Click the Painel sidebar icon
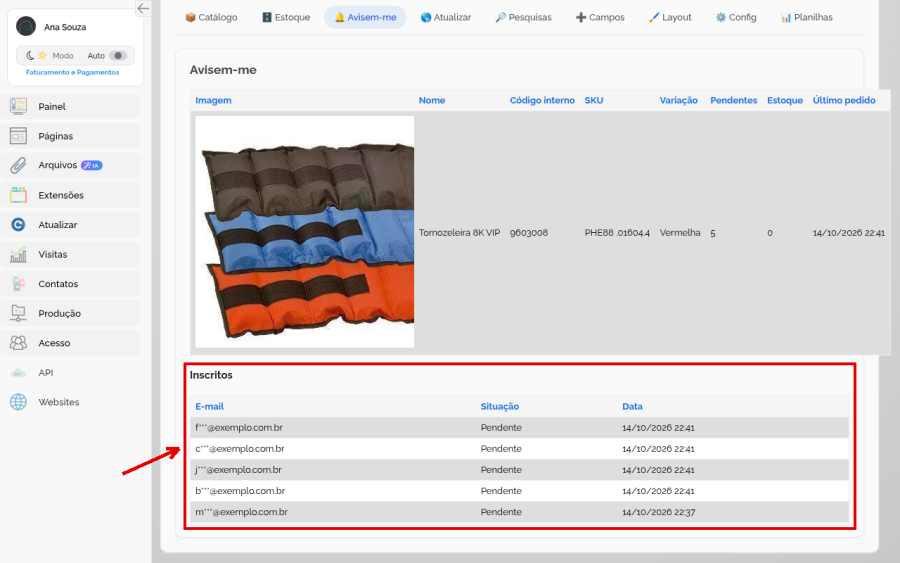The width and height of the screenshot is (900, 563). pyautogui.click(x=18, y=106)
